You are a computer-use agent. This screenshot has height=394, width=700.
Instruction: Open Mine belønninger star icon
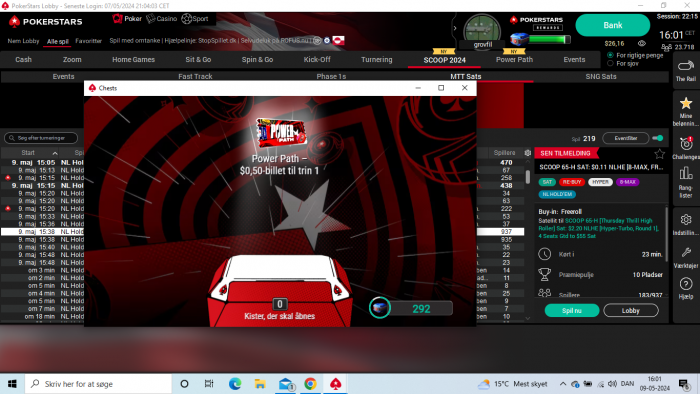pyautogui.click(x=686, y=104)
